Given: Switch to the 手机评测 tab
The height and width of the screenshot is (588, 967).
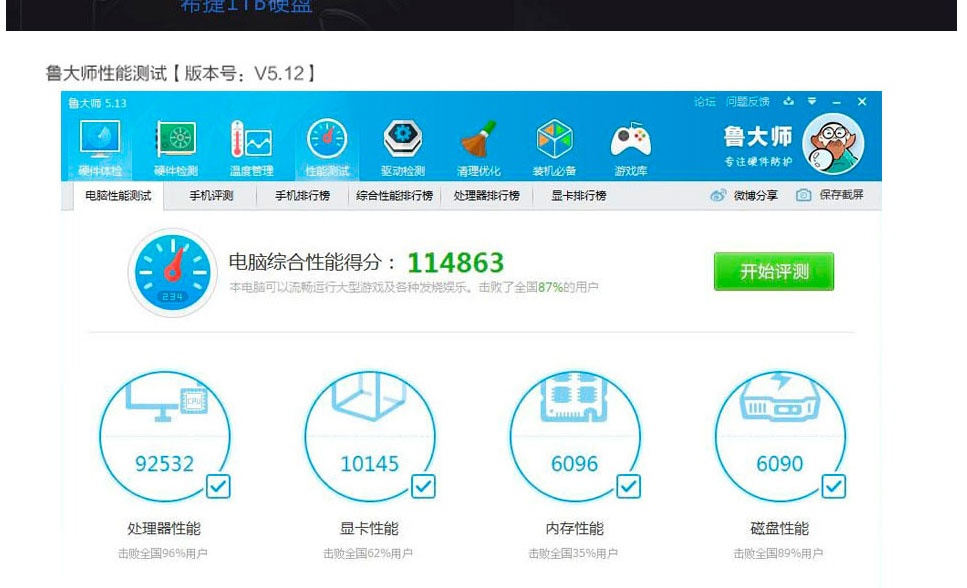Looking at the screenshot, I should pos(211,196).
